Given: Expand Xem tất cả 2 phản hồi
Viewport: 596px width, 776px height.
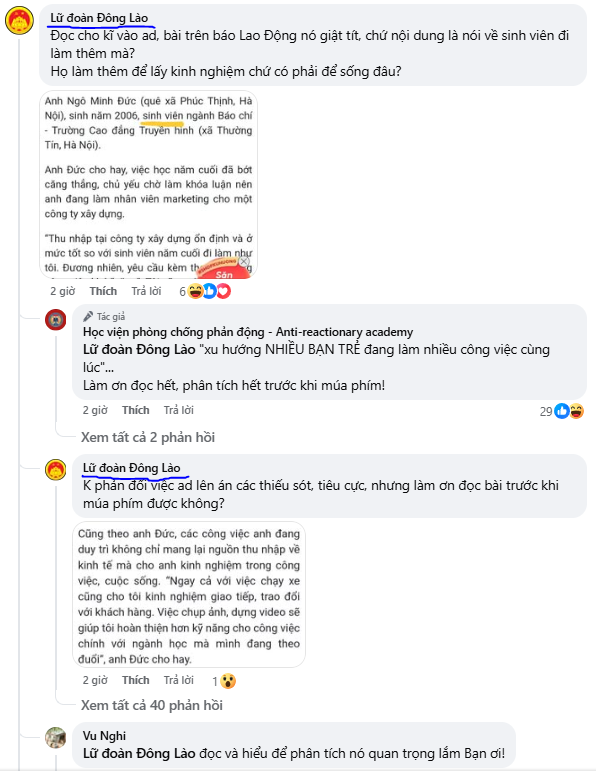Looking at the screenshot, I should (148, 437).
